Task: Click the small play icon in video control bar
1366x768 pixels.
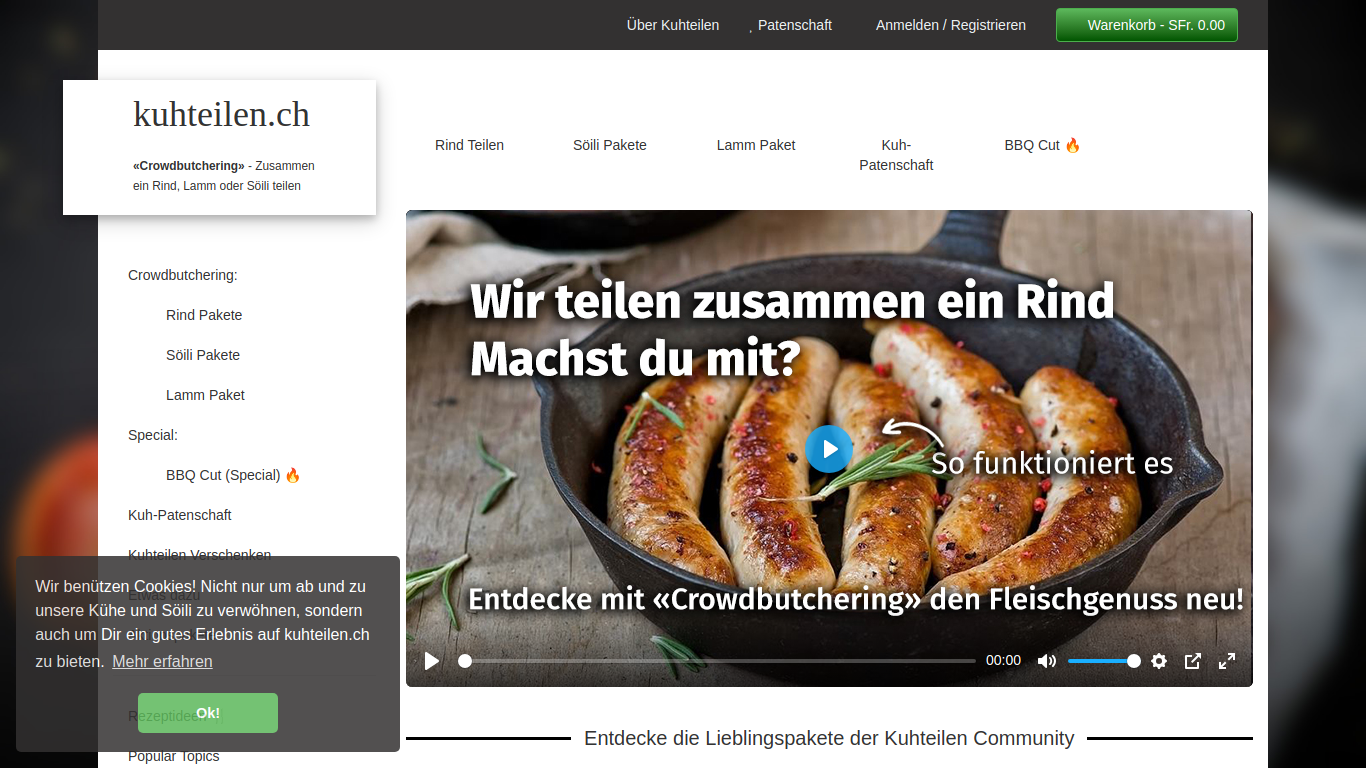Action: coord(432,661)
